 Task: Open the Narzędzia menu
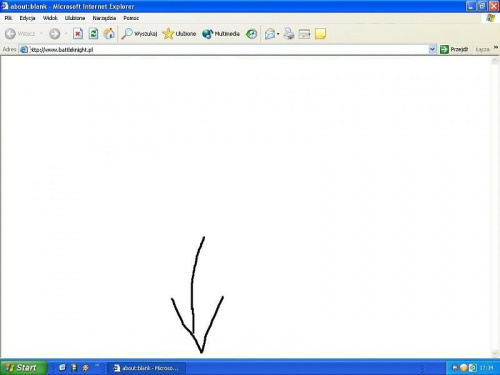[104, 18]
